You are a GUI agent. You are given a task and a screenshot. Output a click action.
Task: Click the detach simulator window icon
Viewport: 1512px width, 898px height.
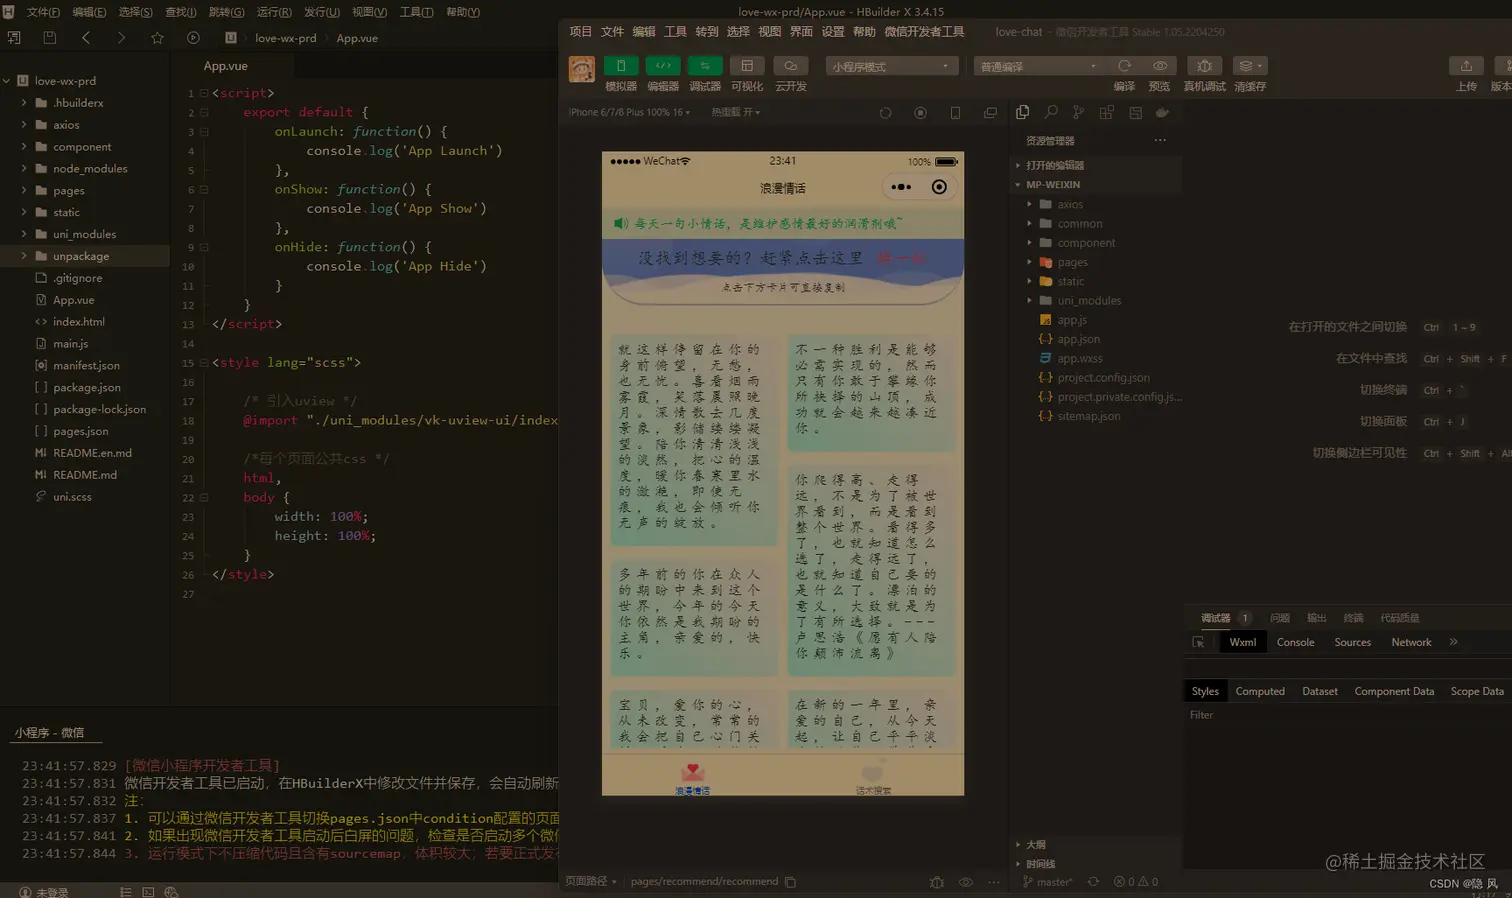click(990, 113)
